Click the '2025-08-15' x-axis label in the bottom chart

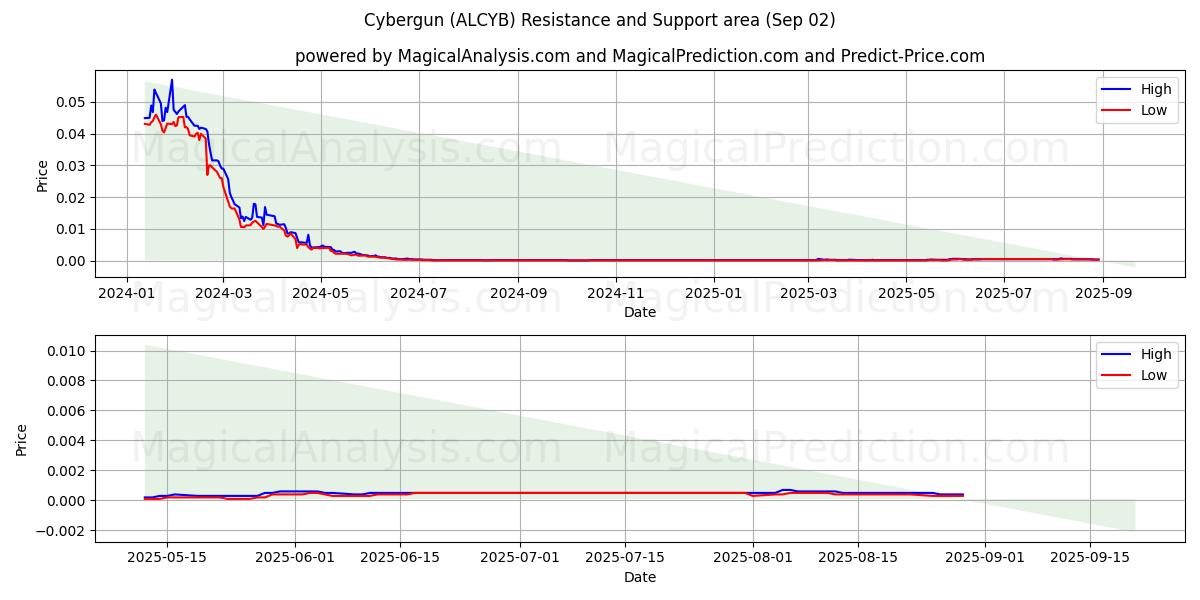click(x=857, y=558)
